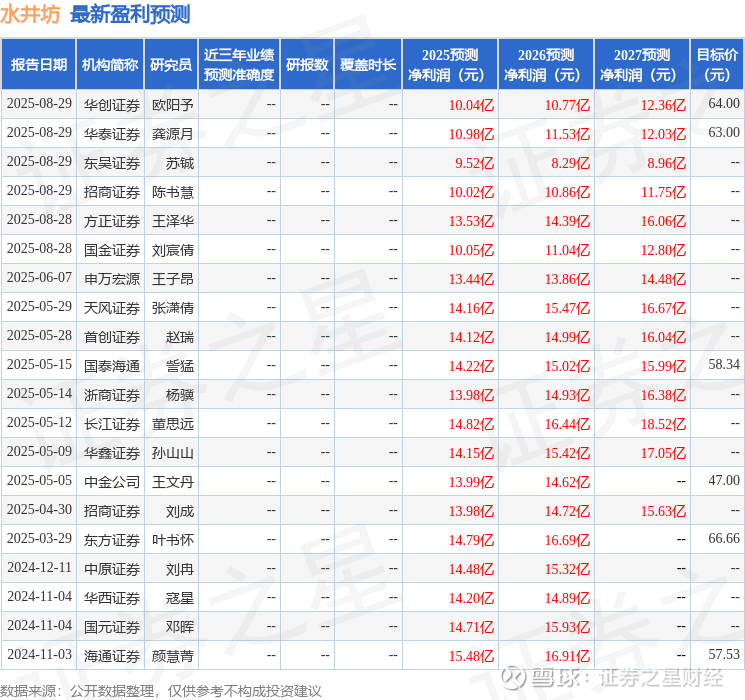The width and height of the screenshot is (745, 700).
Task: Click the 最新盈利预测 heading
Action: tap(130, 14)
